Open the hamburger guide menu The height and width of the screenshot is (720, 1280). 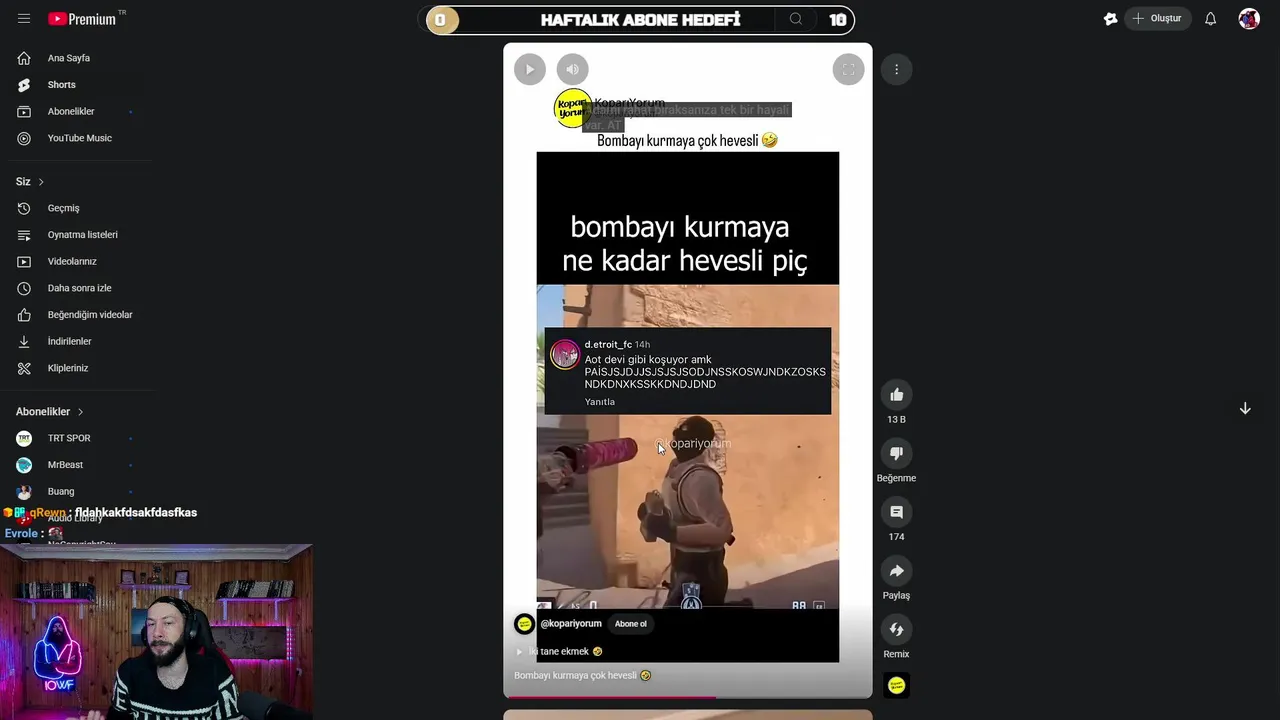[x=24, y=18]
